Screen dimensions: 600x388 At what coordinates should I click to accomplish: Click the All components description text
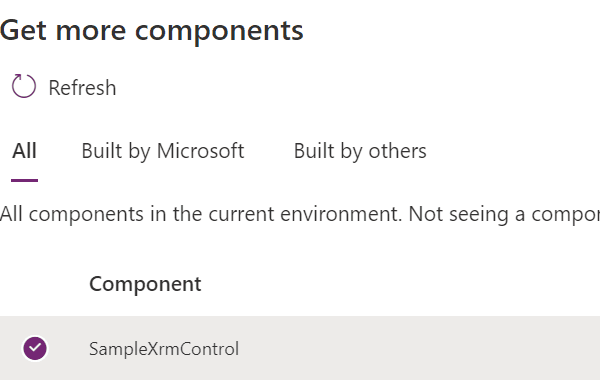click(x=300, y=214)
